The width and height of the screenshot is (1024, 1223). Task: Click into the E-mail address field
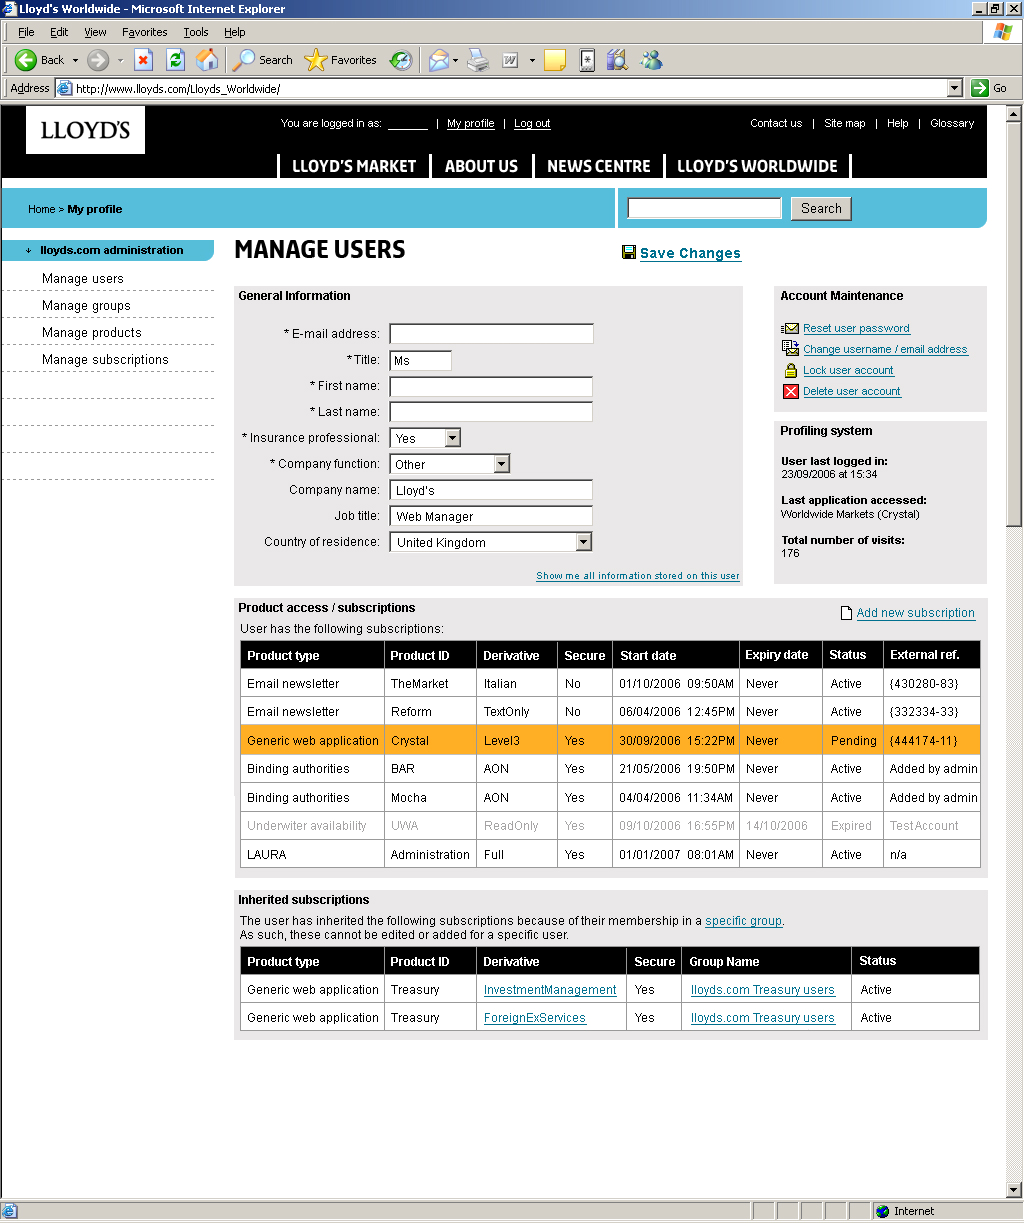coord(491,334)
